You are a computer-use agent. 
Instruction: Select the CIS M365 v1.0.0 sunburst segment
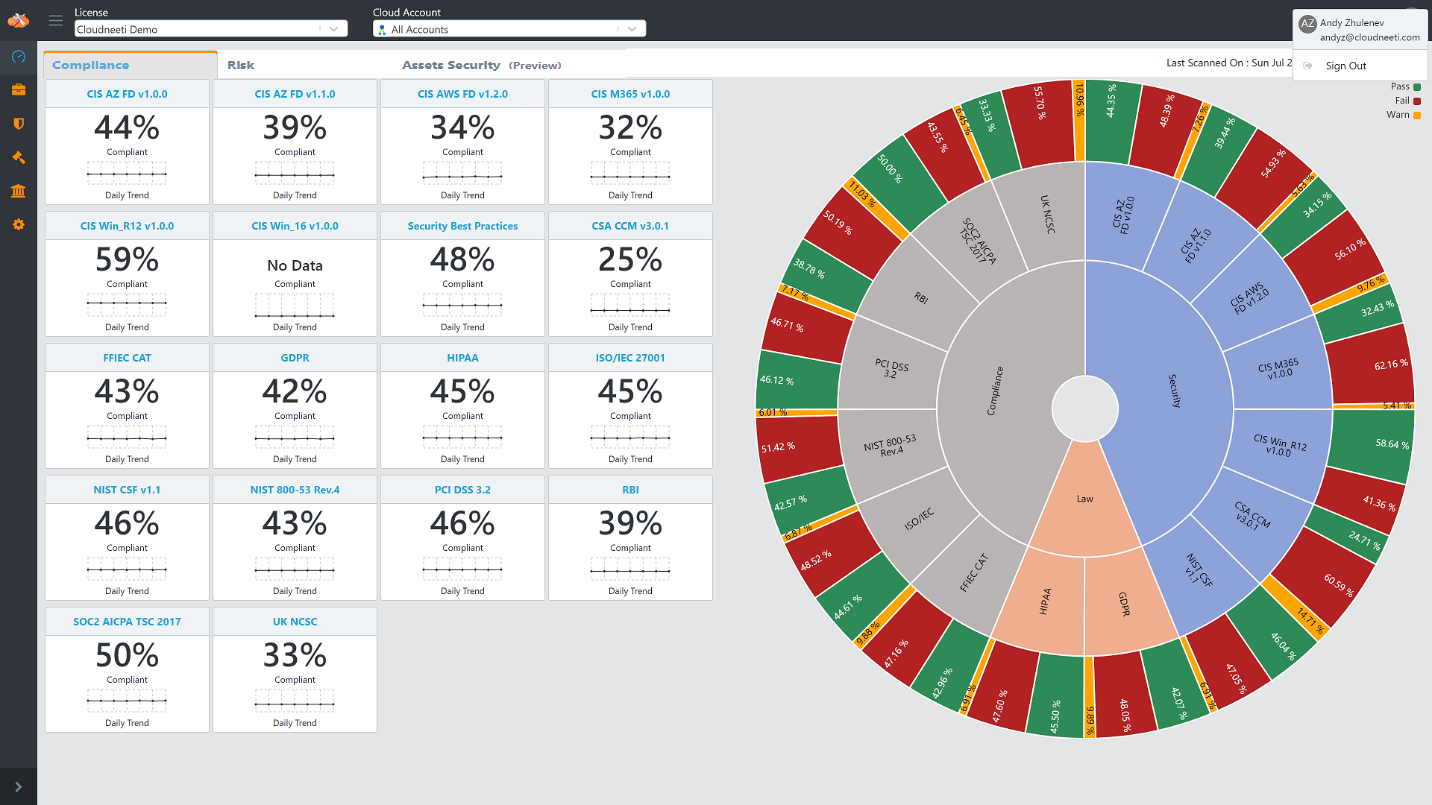pyautogui.click(x=1278, y=367)
